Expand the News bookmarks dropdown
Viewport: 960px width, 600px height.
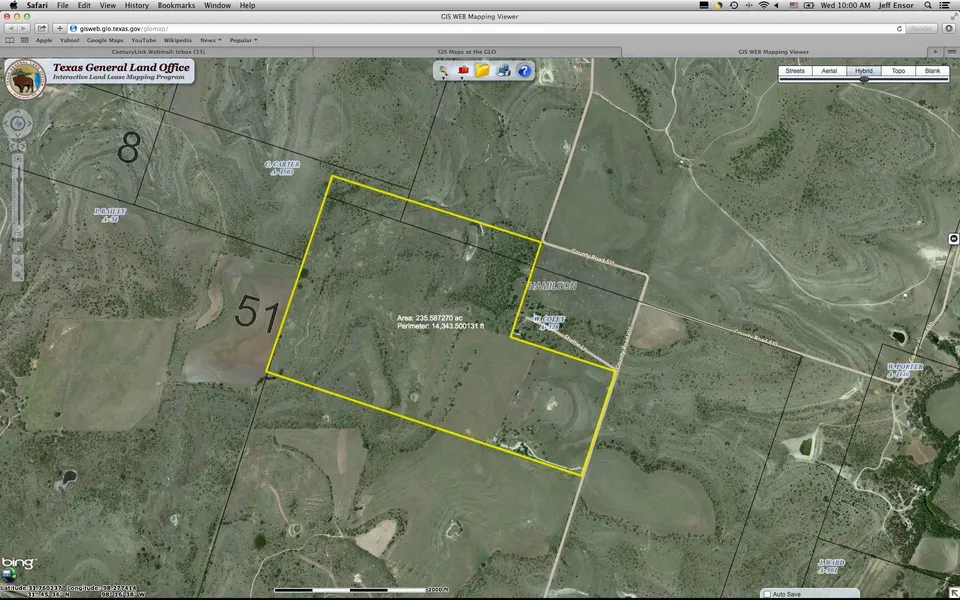coord(211,40)
